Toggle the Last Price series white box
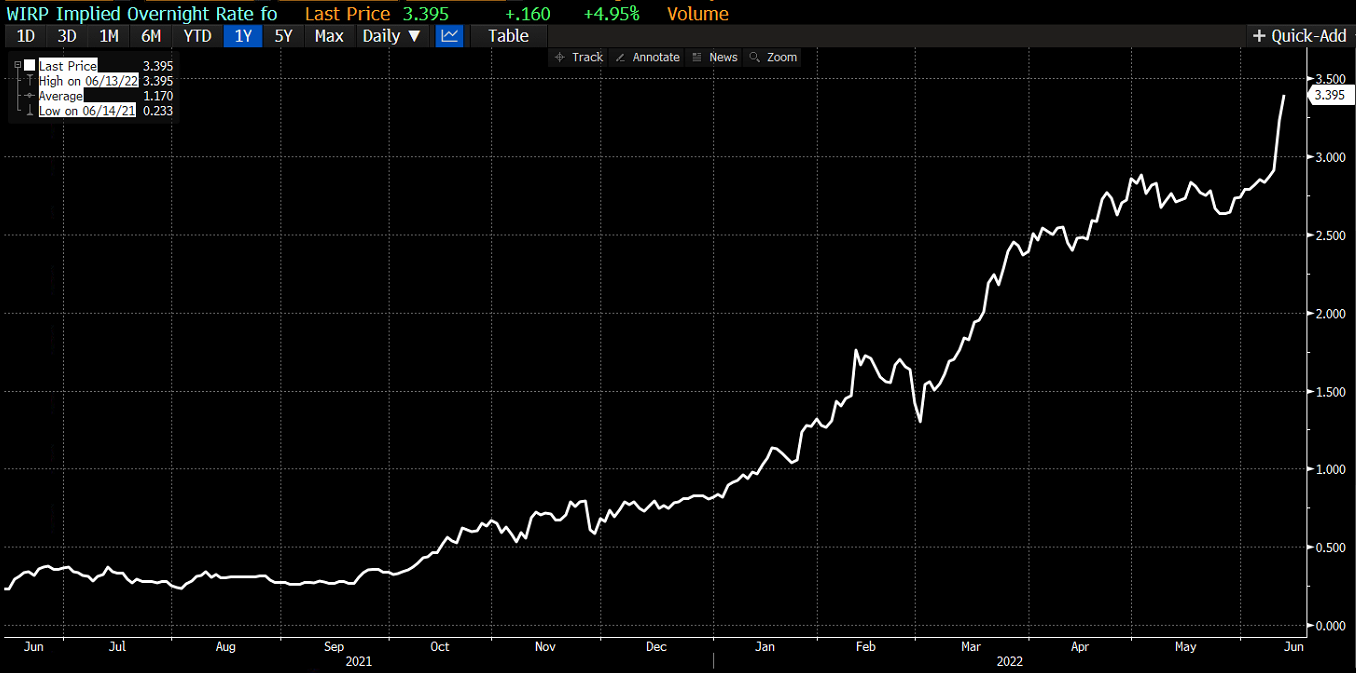This screenshot has width=1356, height=673. (x=30, y=65)
